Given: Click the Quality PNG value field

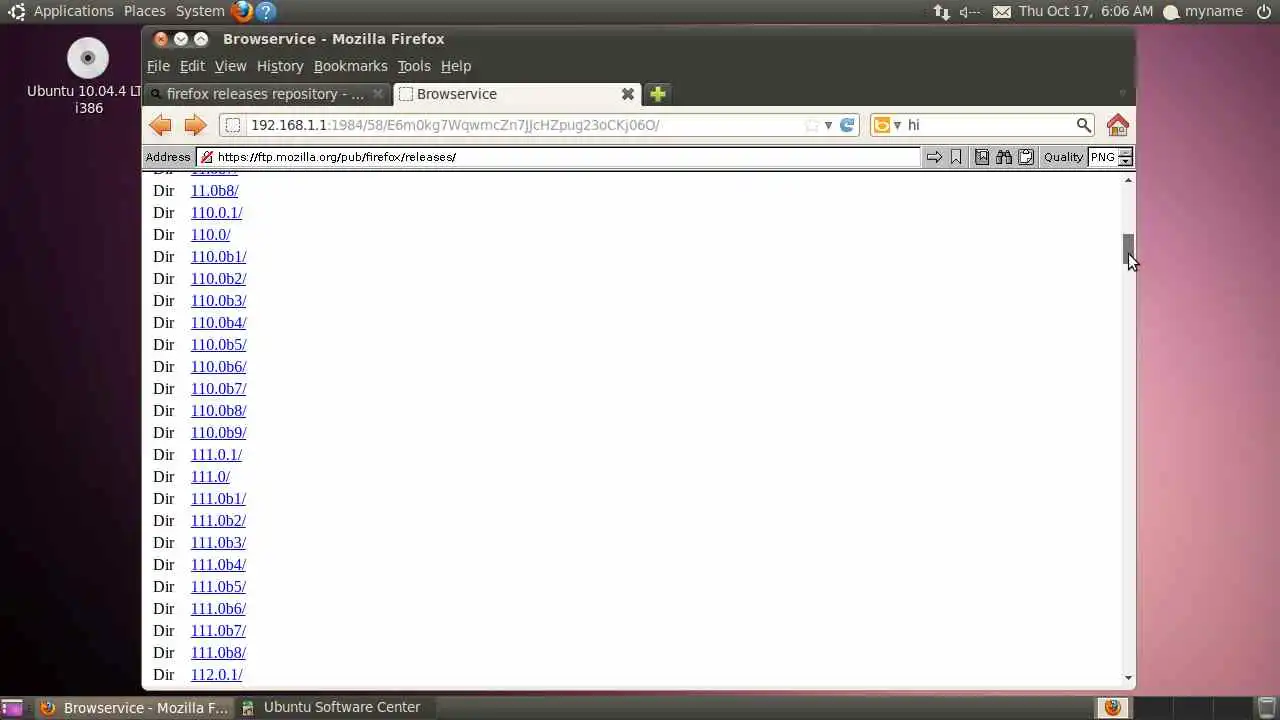Looking at the screenshot, I should [x=1102, y=157].
